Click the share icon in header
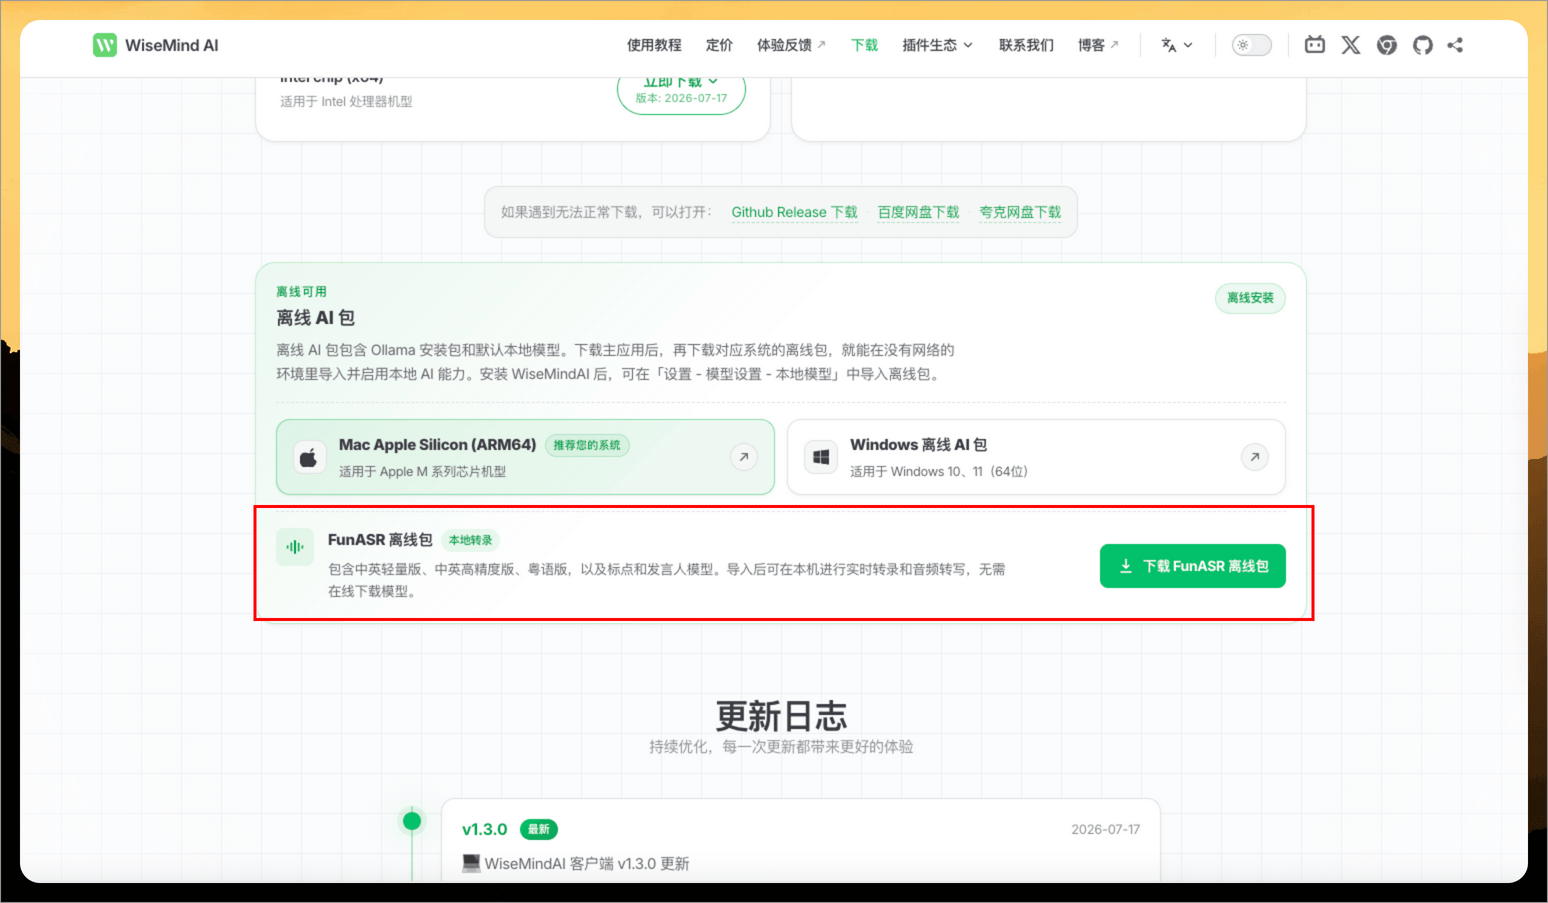The height and width of the screenshot is (903, 1548). pos(1456,45)
